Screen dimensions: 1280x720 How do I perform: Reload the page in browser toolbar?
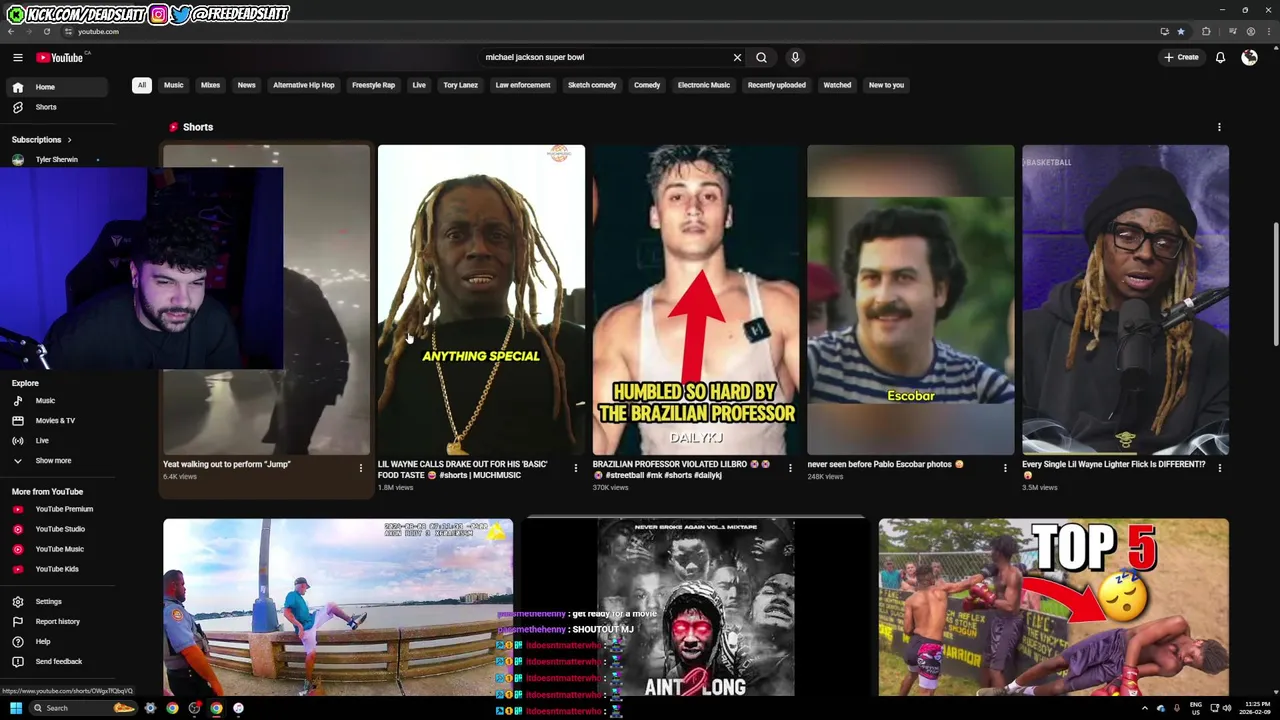point(46,31)
